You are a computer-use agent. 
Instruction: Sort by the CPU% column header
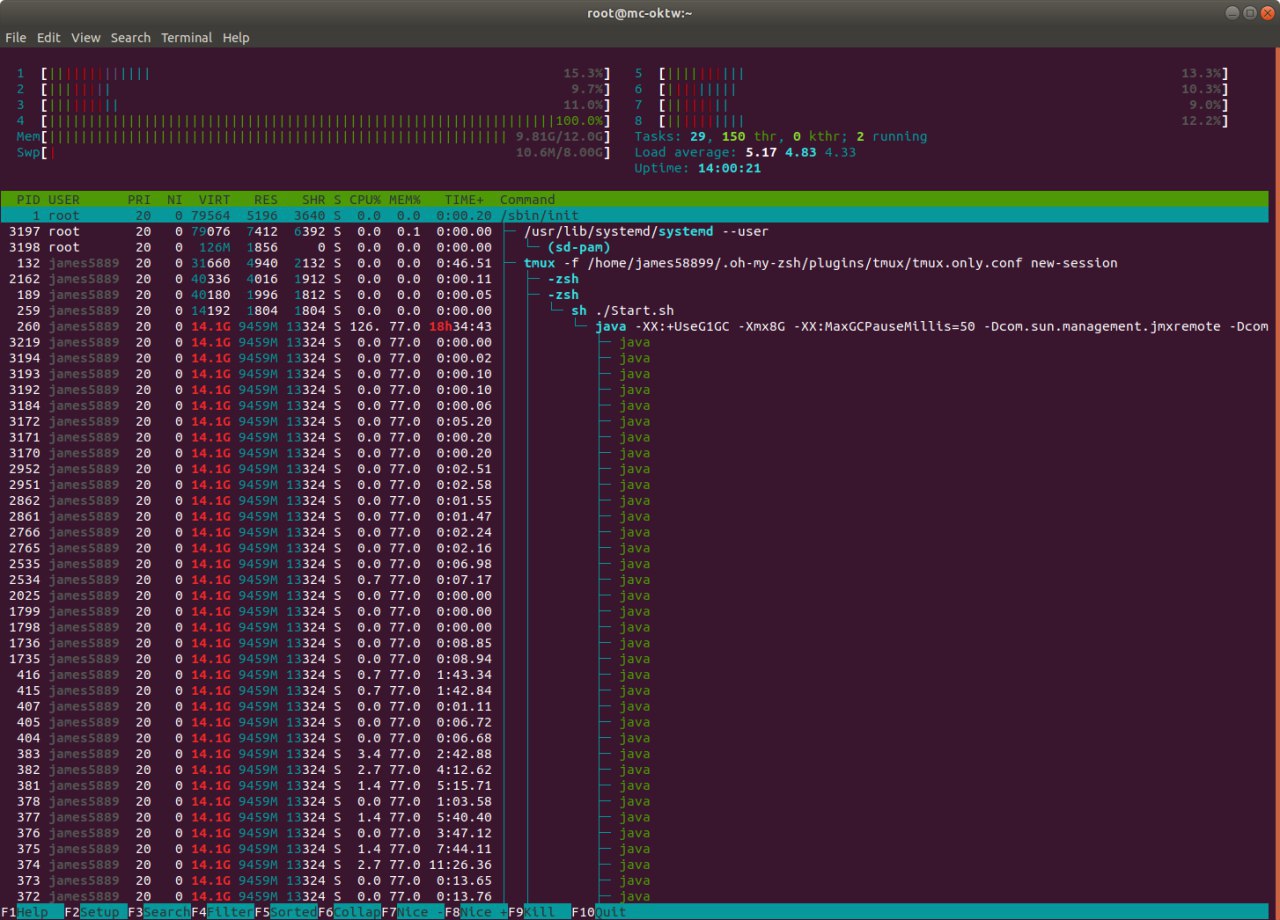365,200
